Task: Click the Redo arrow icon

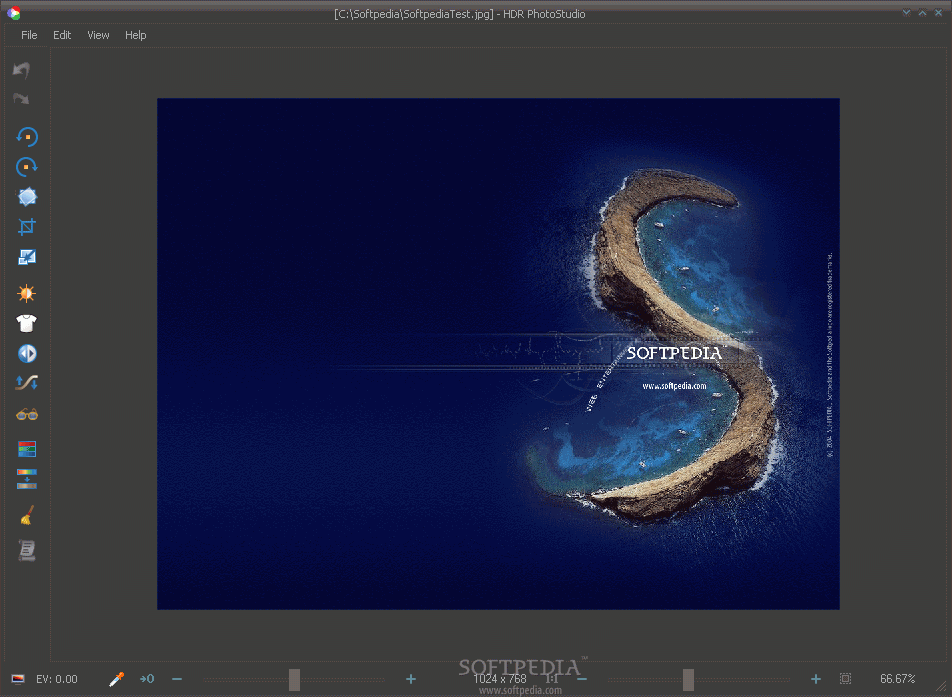Action: 22,98
